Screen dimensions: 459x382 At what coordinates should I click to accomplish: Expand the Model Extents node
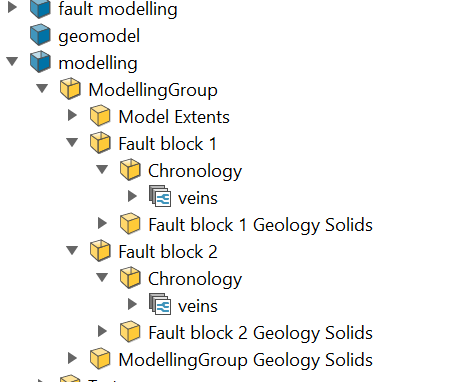[72, 115]
